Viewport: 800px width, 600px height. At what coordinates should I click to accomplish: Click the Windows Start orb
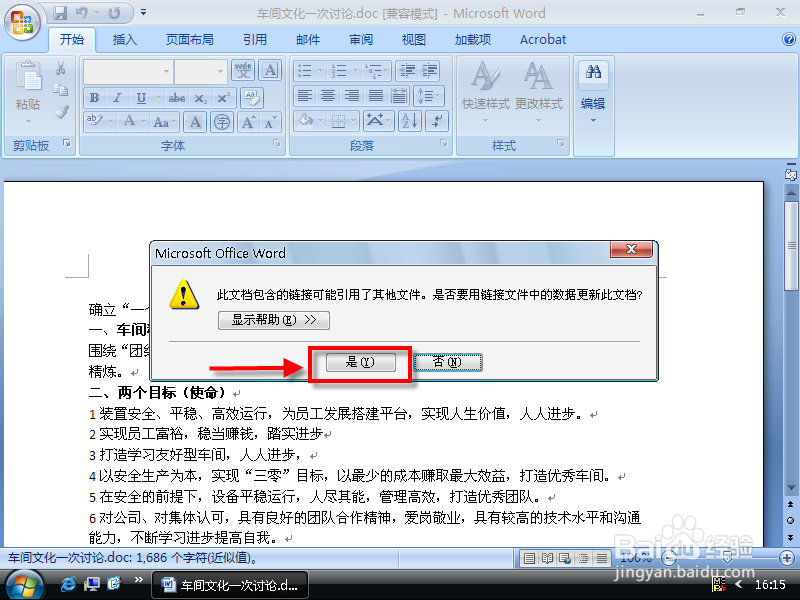(x=24, y=585)
